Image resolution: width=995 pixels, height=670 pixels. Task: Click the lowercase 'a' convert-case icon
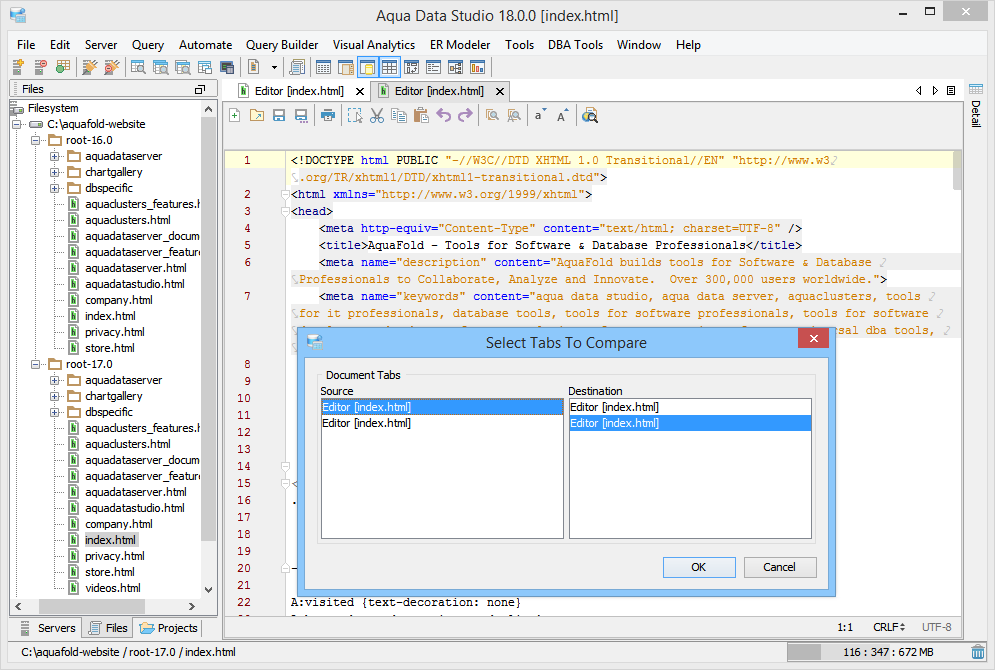[540, 115]
